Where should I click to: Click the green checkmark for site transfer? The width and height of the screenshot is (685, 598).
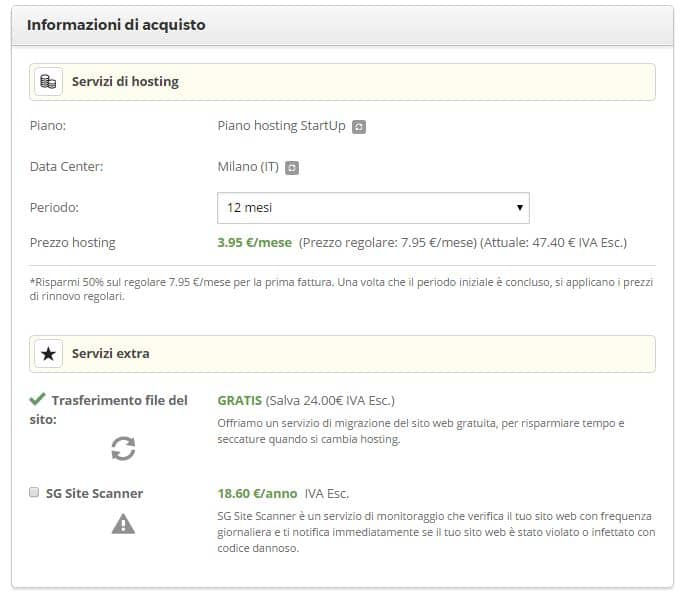[38, 399]
